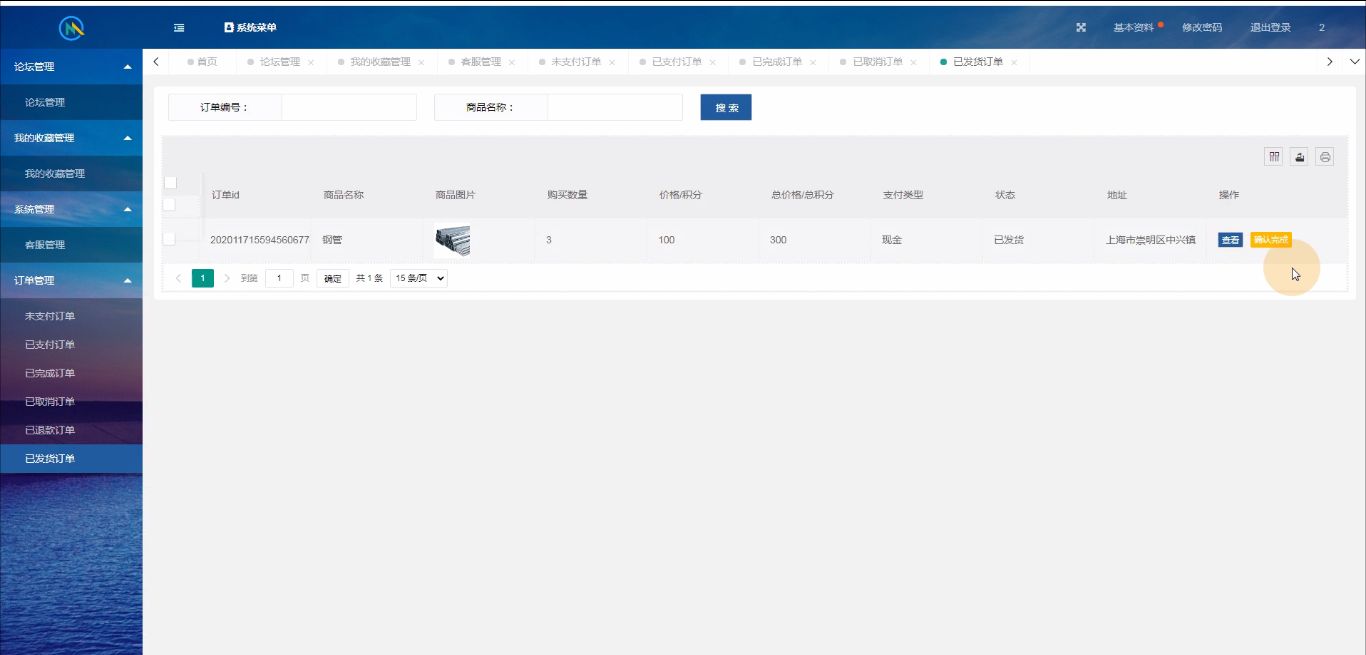Close the 未支付订单 tab

coord(612,62)
